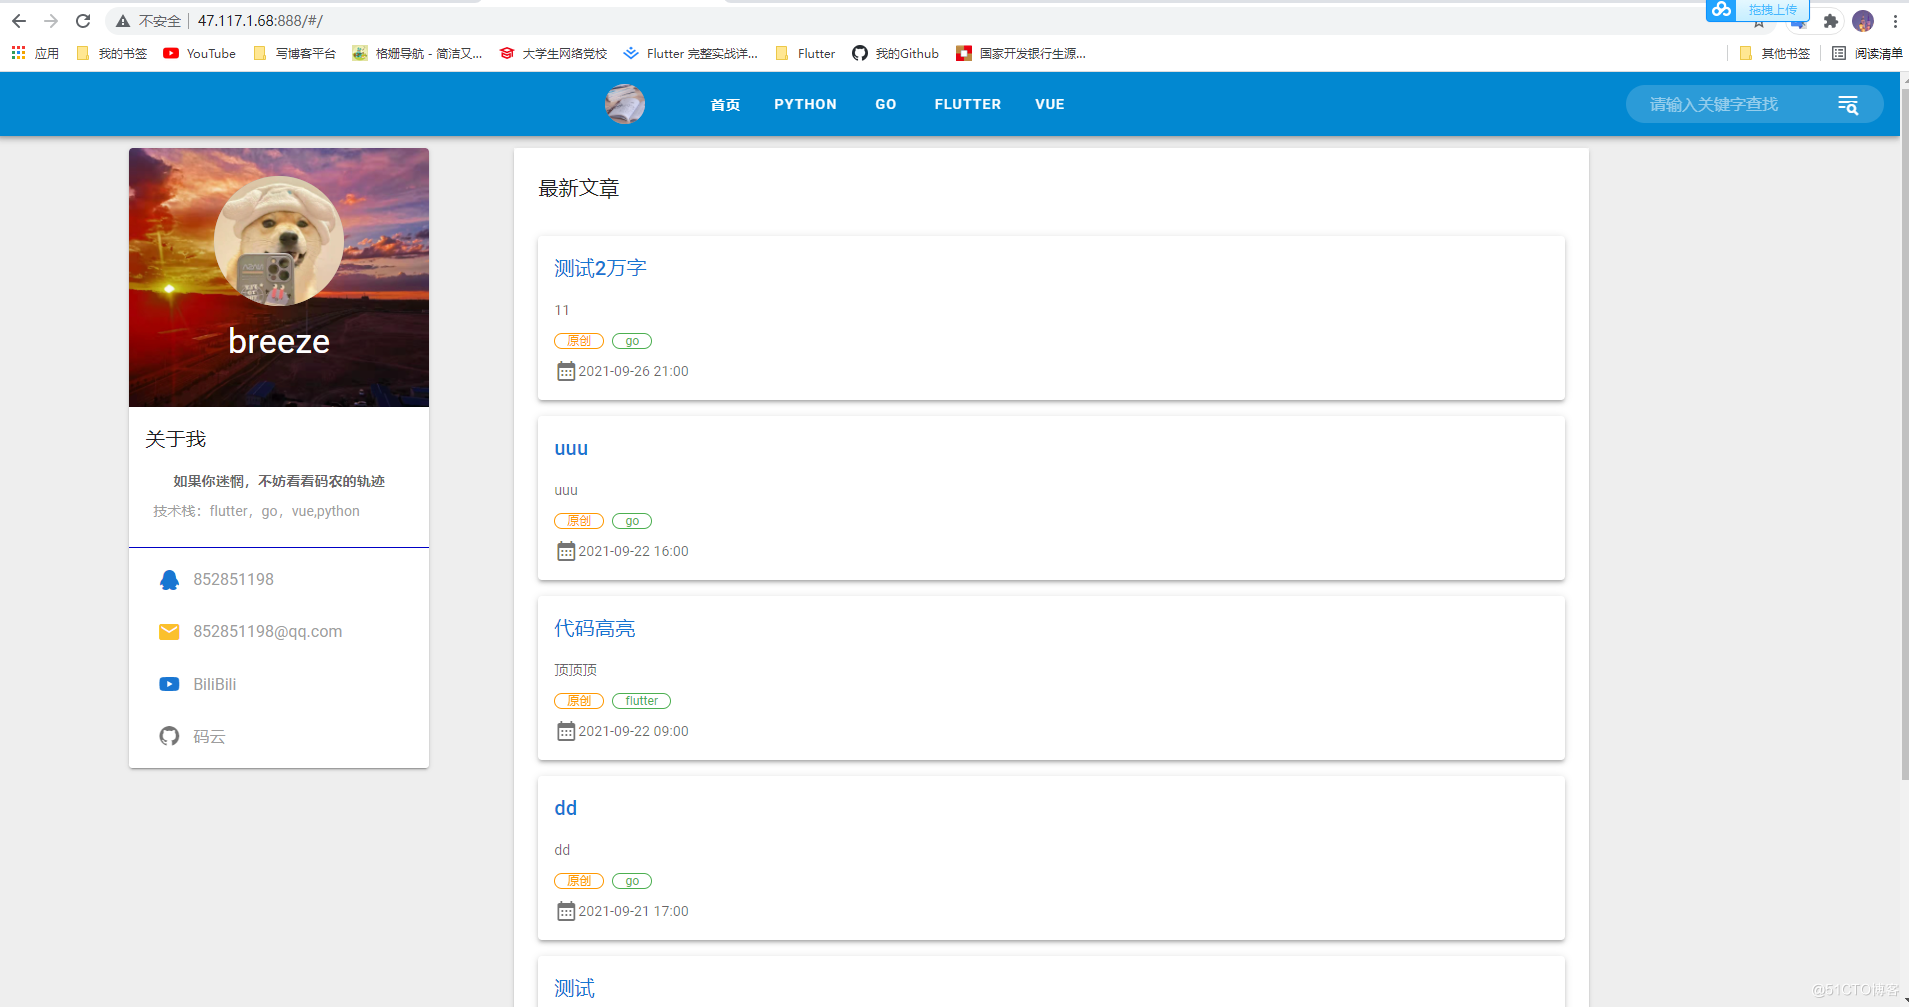Screen dimensions: 1909x1007
Task: Open the 我的Github bookmark
Action: 895,53
